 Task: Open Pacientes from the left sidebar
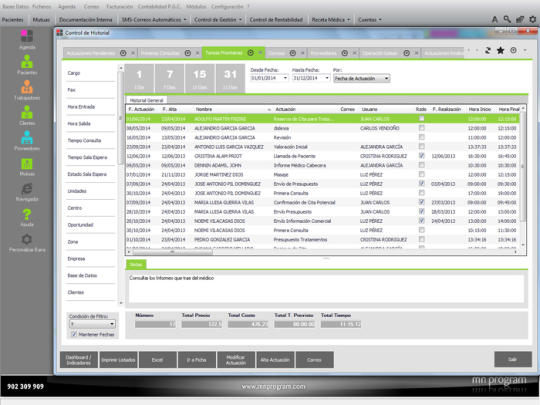coord(27,62)
